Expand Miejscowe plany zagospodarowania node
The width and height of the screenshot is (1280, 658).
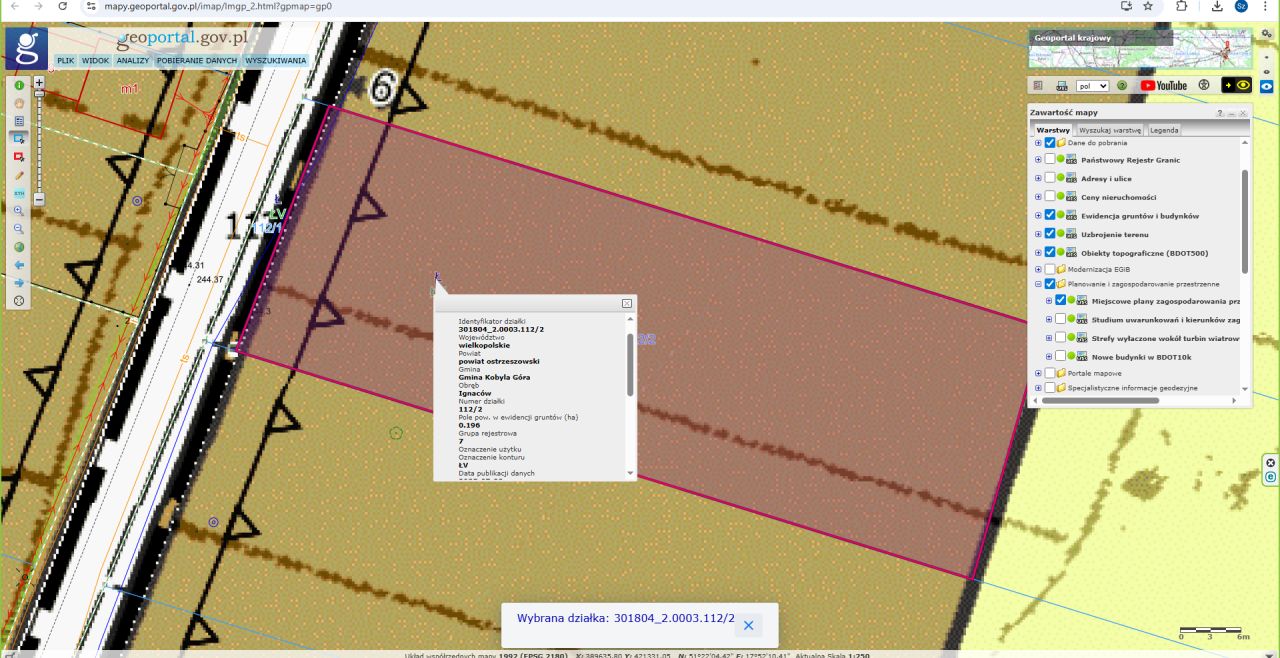pyautogui.click(x=1049, y=300)
